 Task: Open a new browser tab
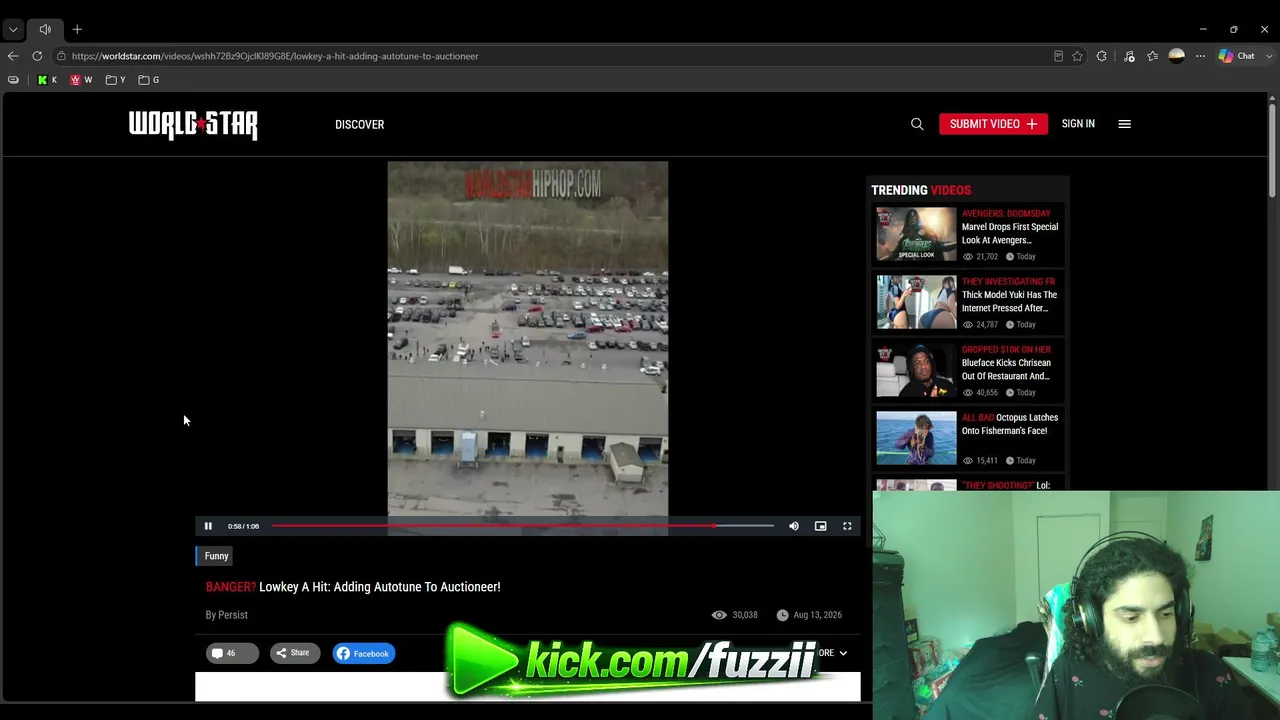tap(77, 30)
